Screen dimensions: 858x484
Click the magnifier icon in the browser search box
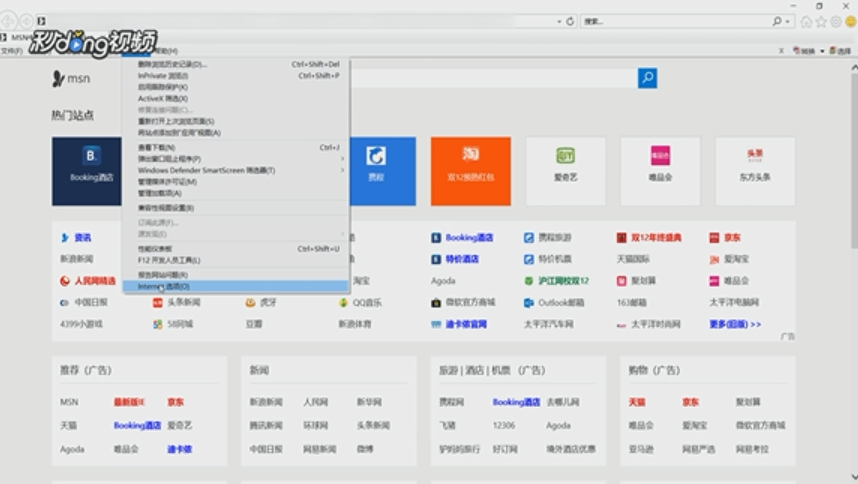pos(777,21)
